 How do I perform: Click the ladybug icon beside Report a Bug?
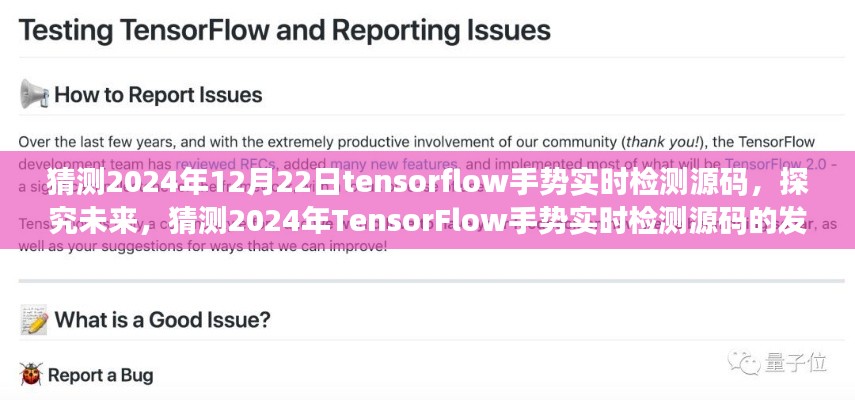[x=33, y=376]
